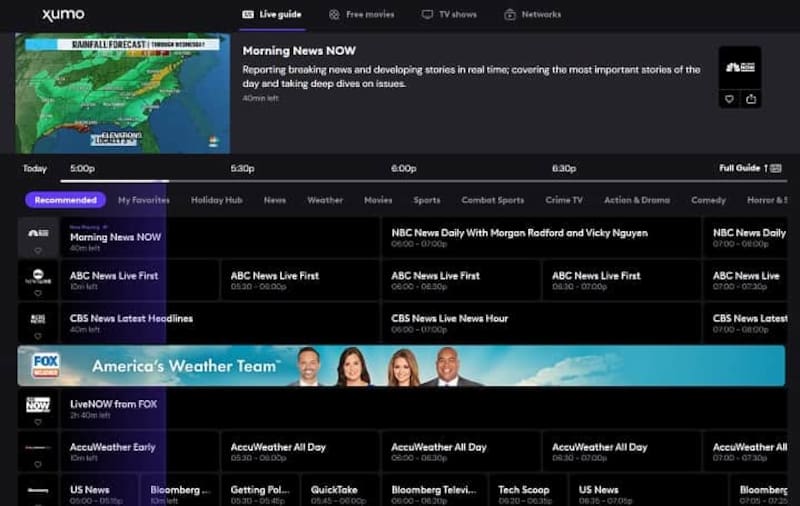Open the Networks page
The height and width of the screenshot is (506, 800).
(532, 15)
